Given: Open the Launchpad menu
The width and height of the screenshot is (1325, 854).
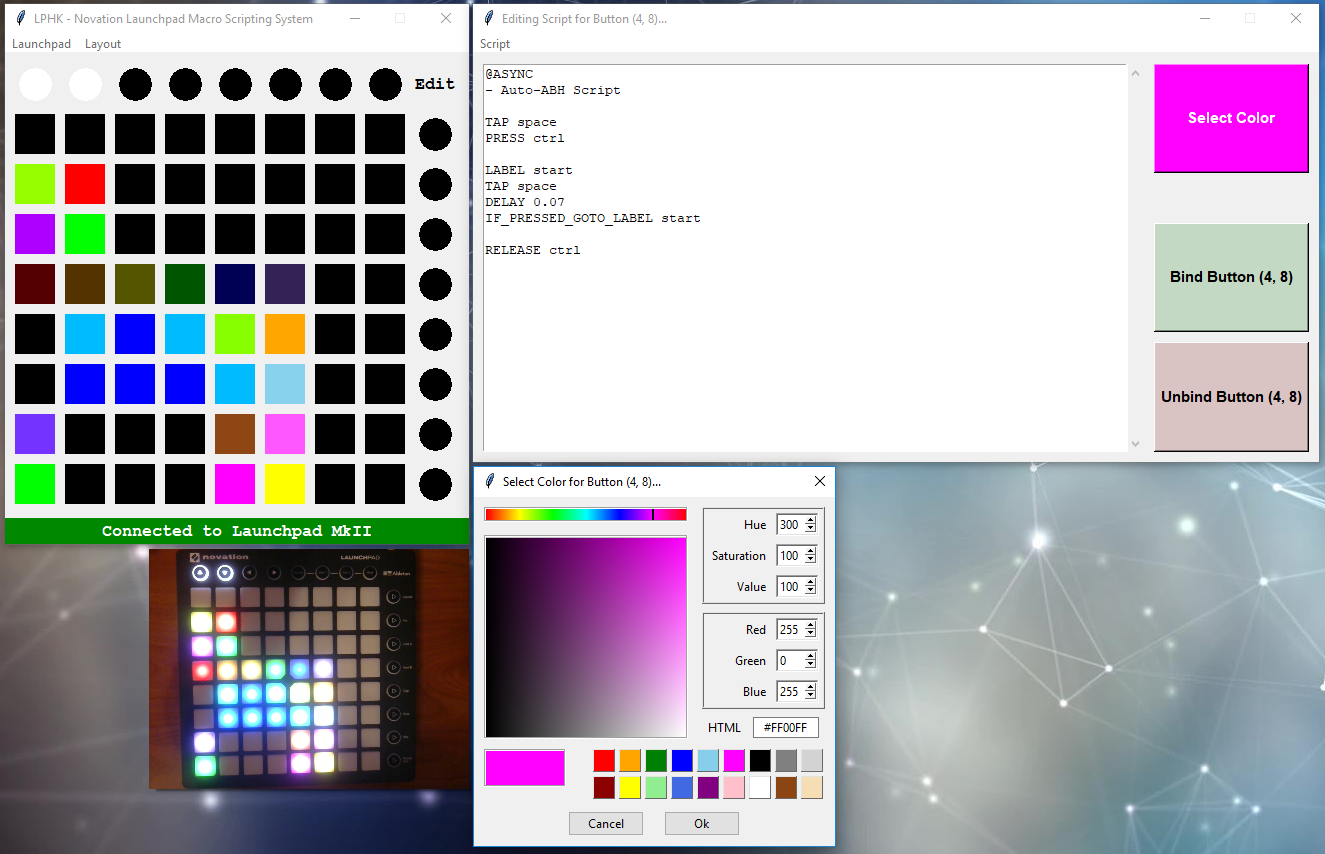Looking at the screenshot, I should coord(41,43).
